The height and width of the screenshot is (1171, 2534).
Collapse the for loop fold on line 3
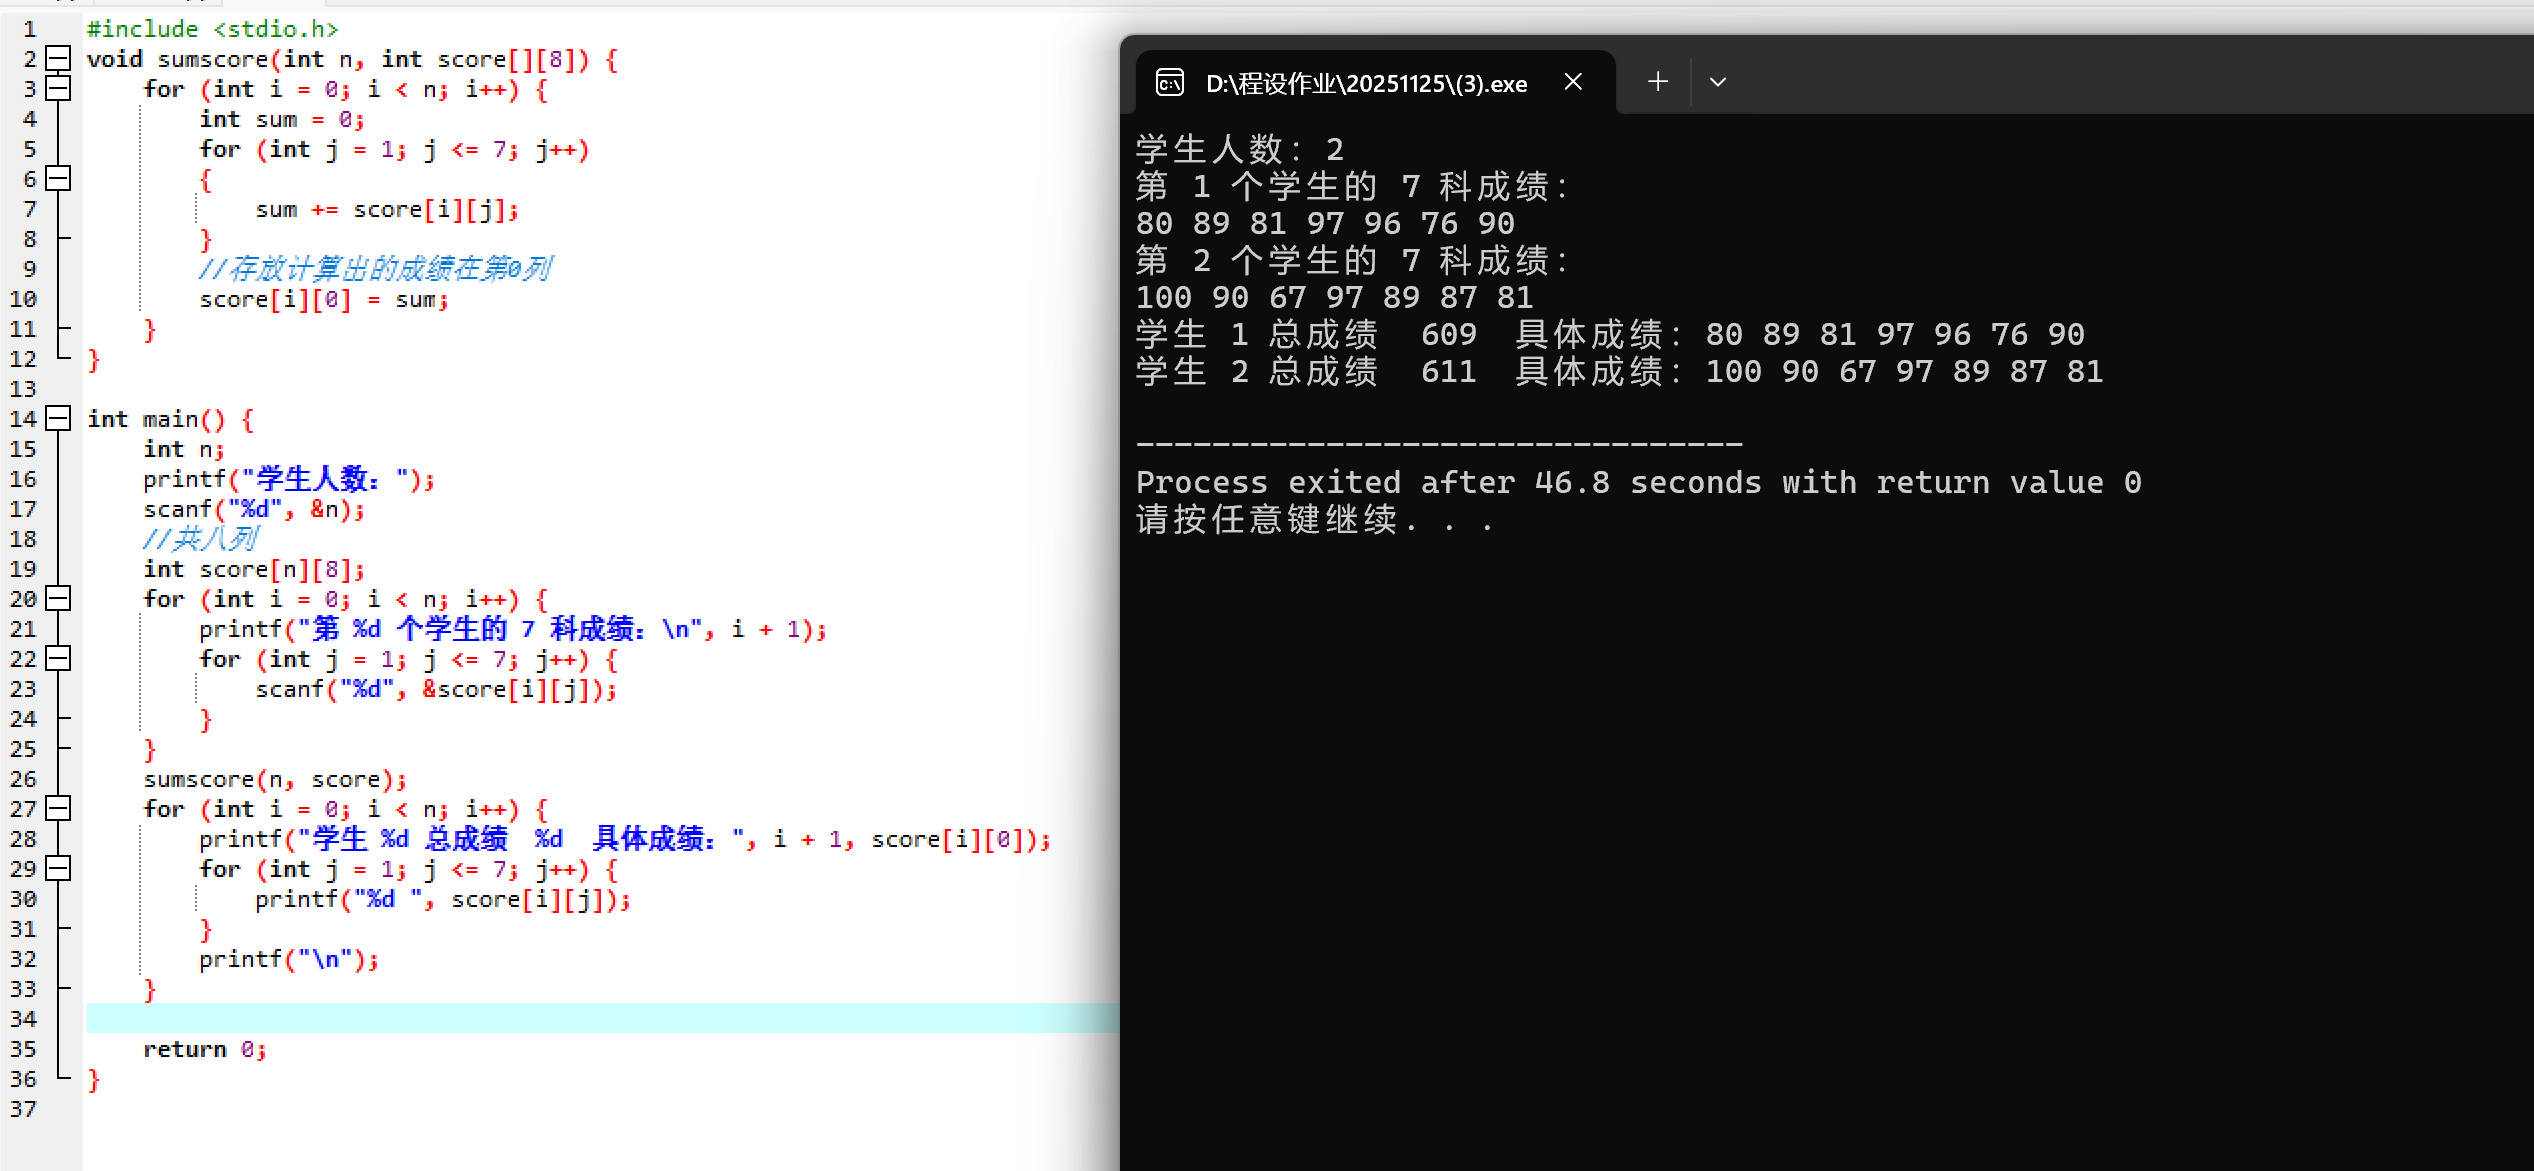tap(58, 88)
